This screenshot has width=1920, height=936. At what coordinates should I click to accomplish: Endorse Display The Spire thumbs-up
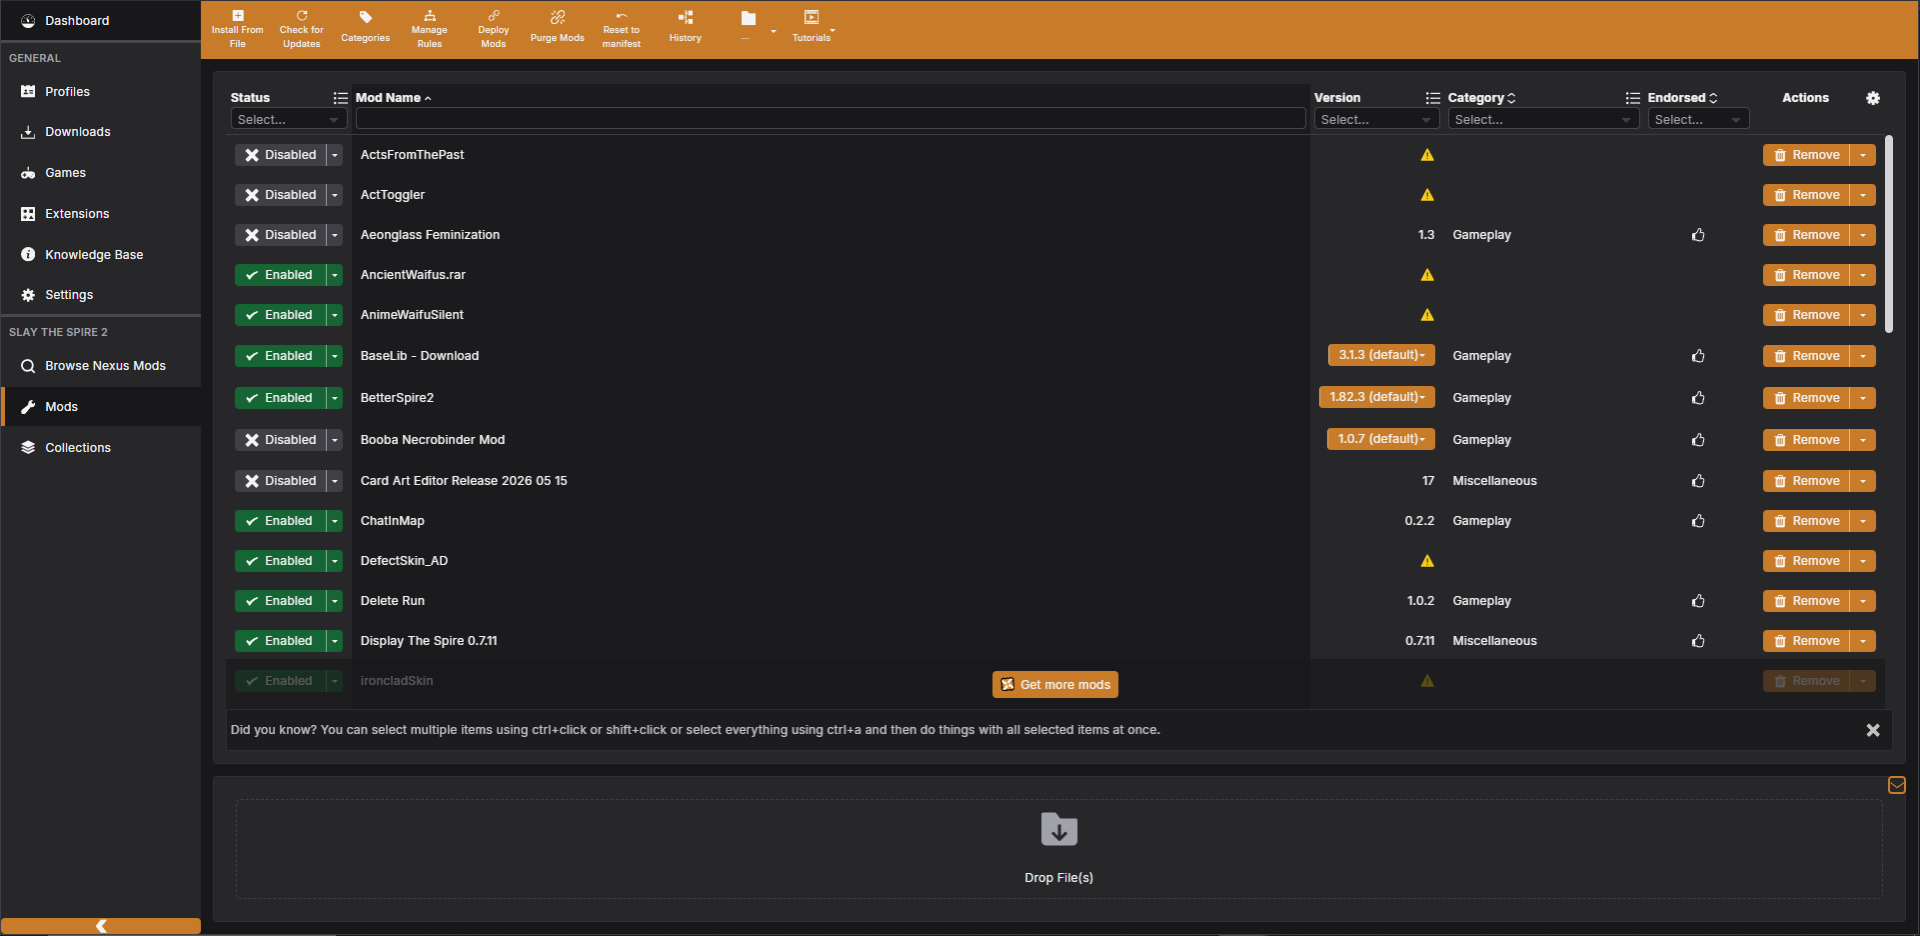(1697, 641)
